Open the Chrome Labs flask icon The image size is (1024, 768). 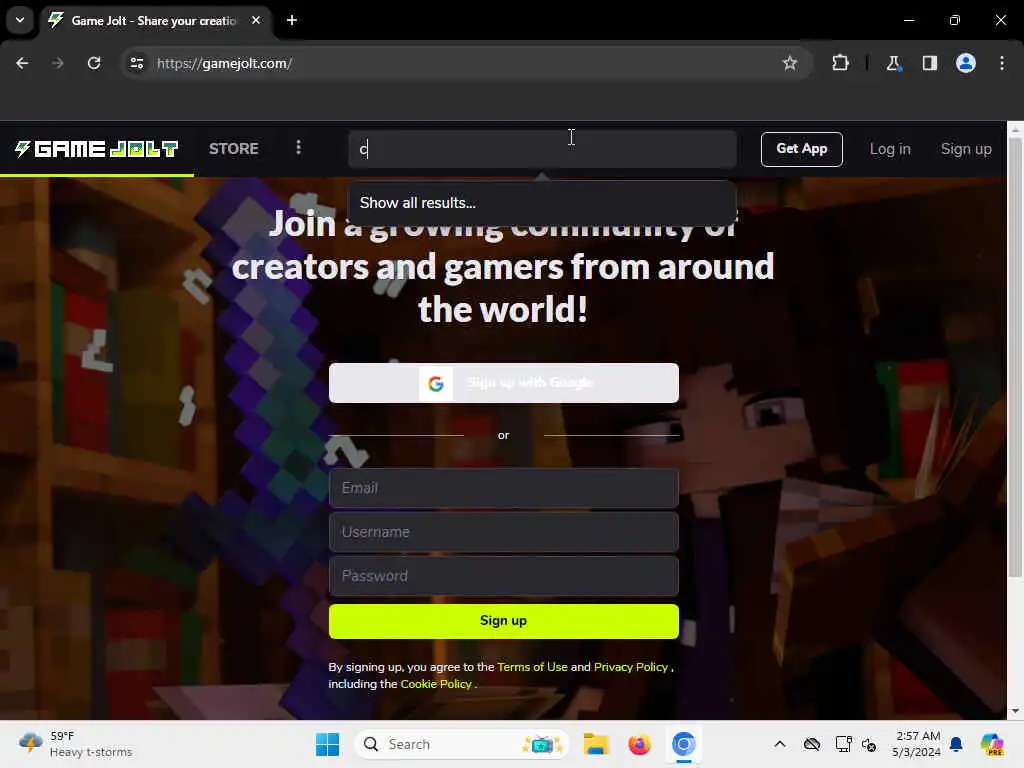pos(893,63)
